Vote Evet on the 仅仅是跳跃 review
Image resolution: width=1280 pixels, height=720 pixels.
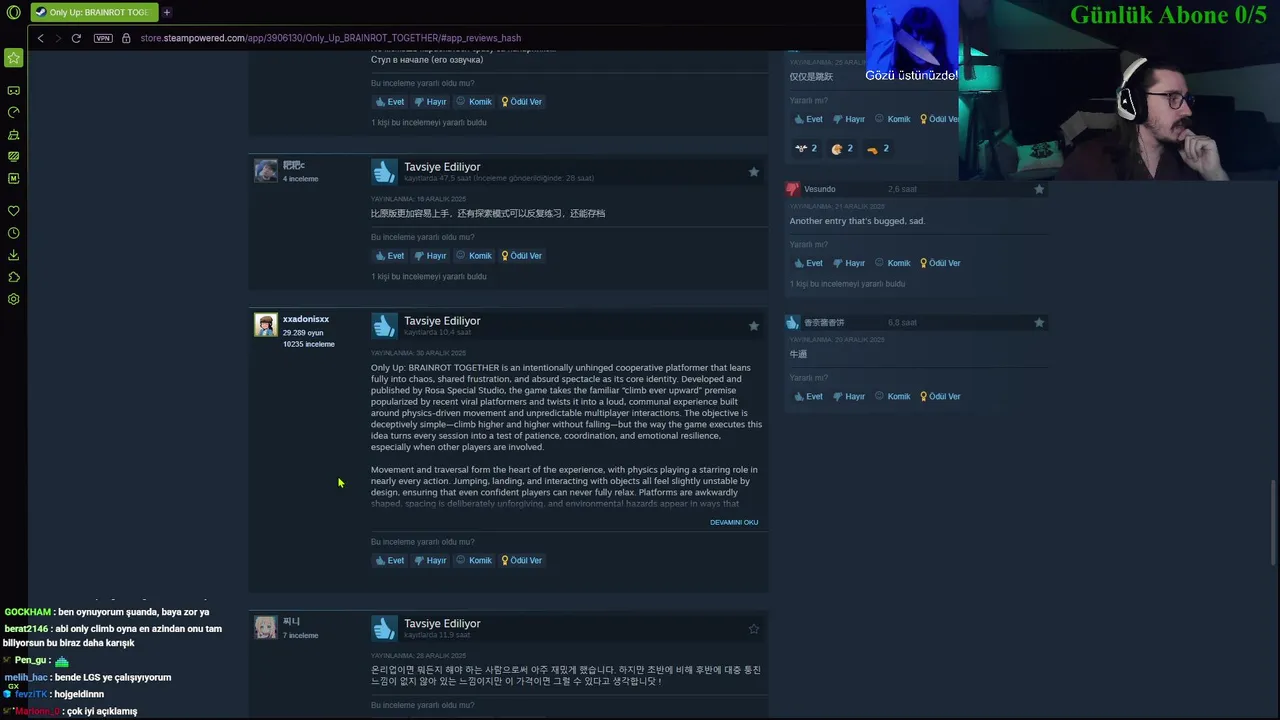coord(808,120)
